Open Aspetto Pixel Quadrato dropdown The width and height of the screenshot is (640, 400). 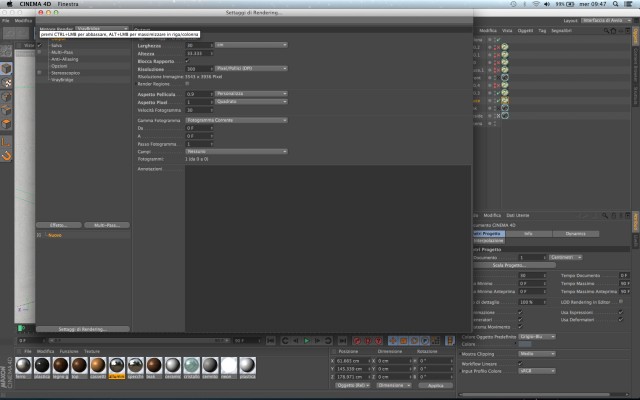251,102
